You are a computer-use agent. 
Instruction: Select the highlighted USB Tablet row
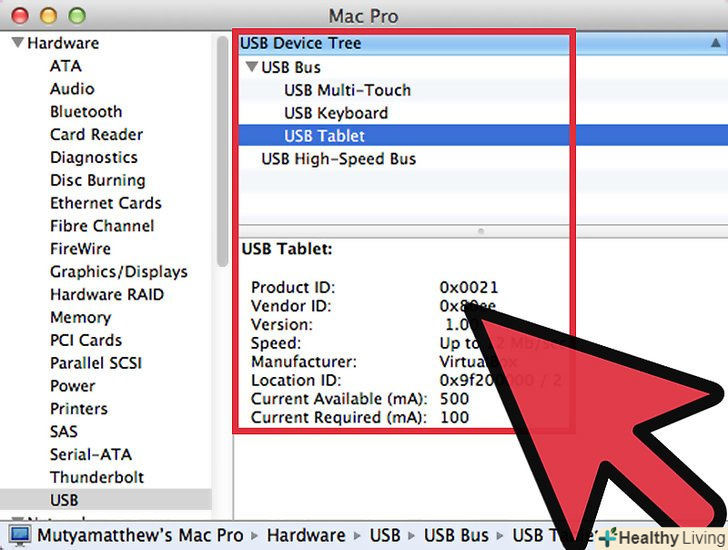[483, 136]
